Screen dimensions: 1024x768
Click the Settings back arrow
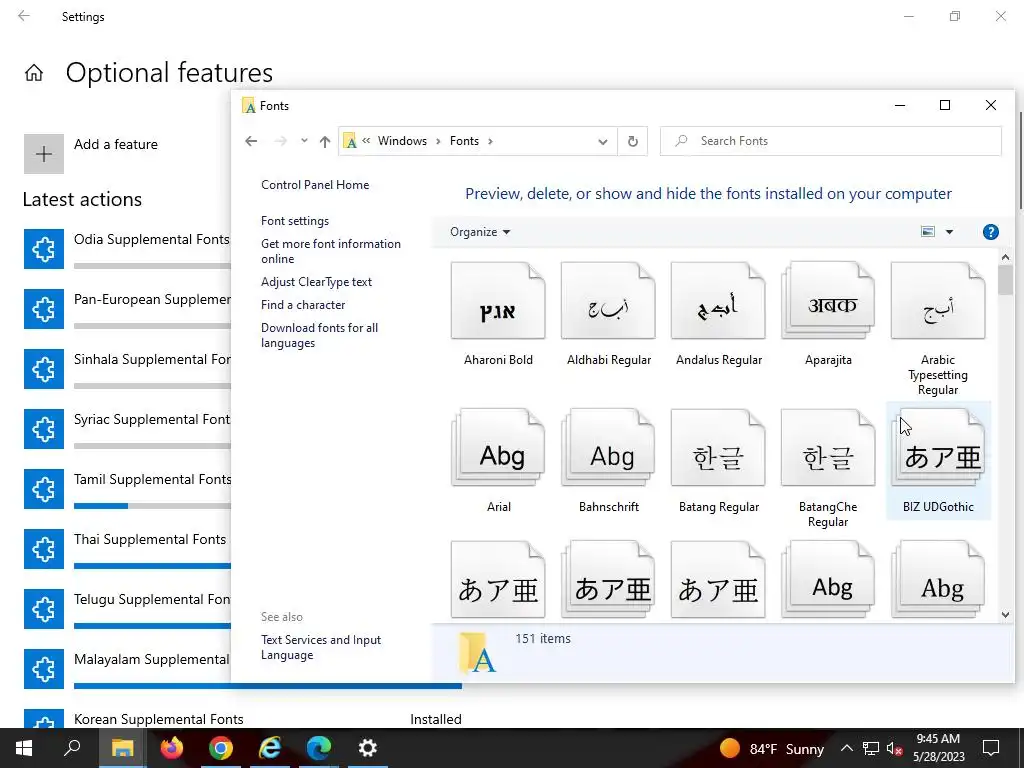(24, 16)
